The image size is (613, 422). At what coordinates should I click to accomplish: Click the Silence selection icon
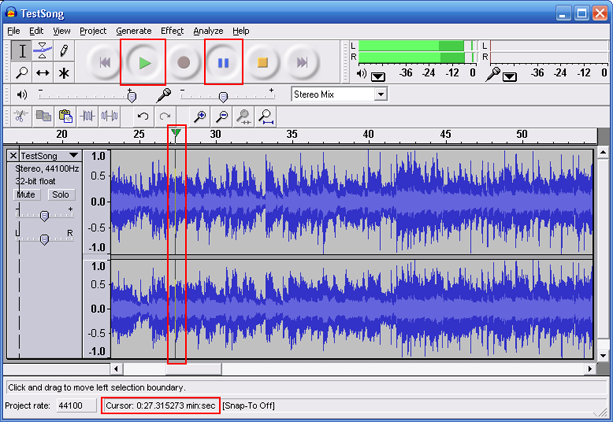coord(109,116)
